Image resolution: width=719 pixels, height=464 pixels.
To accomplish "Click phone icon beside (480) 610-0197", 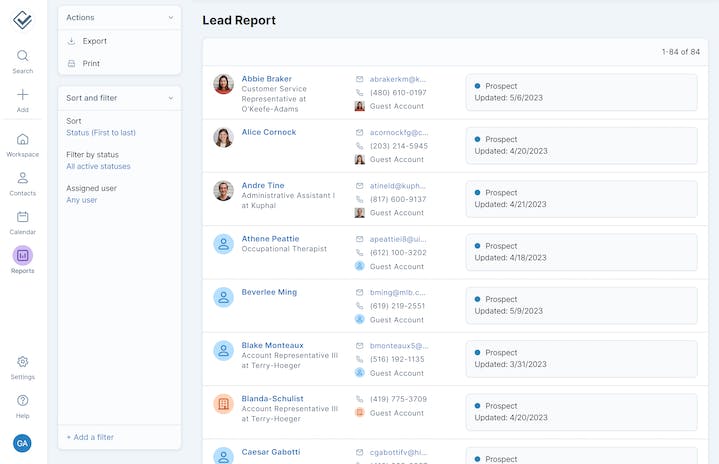I will [360, 93].
